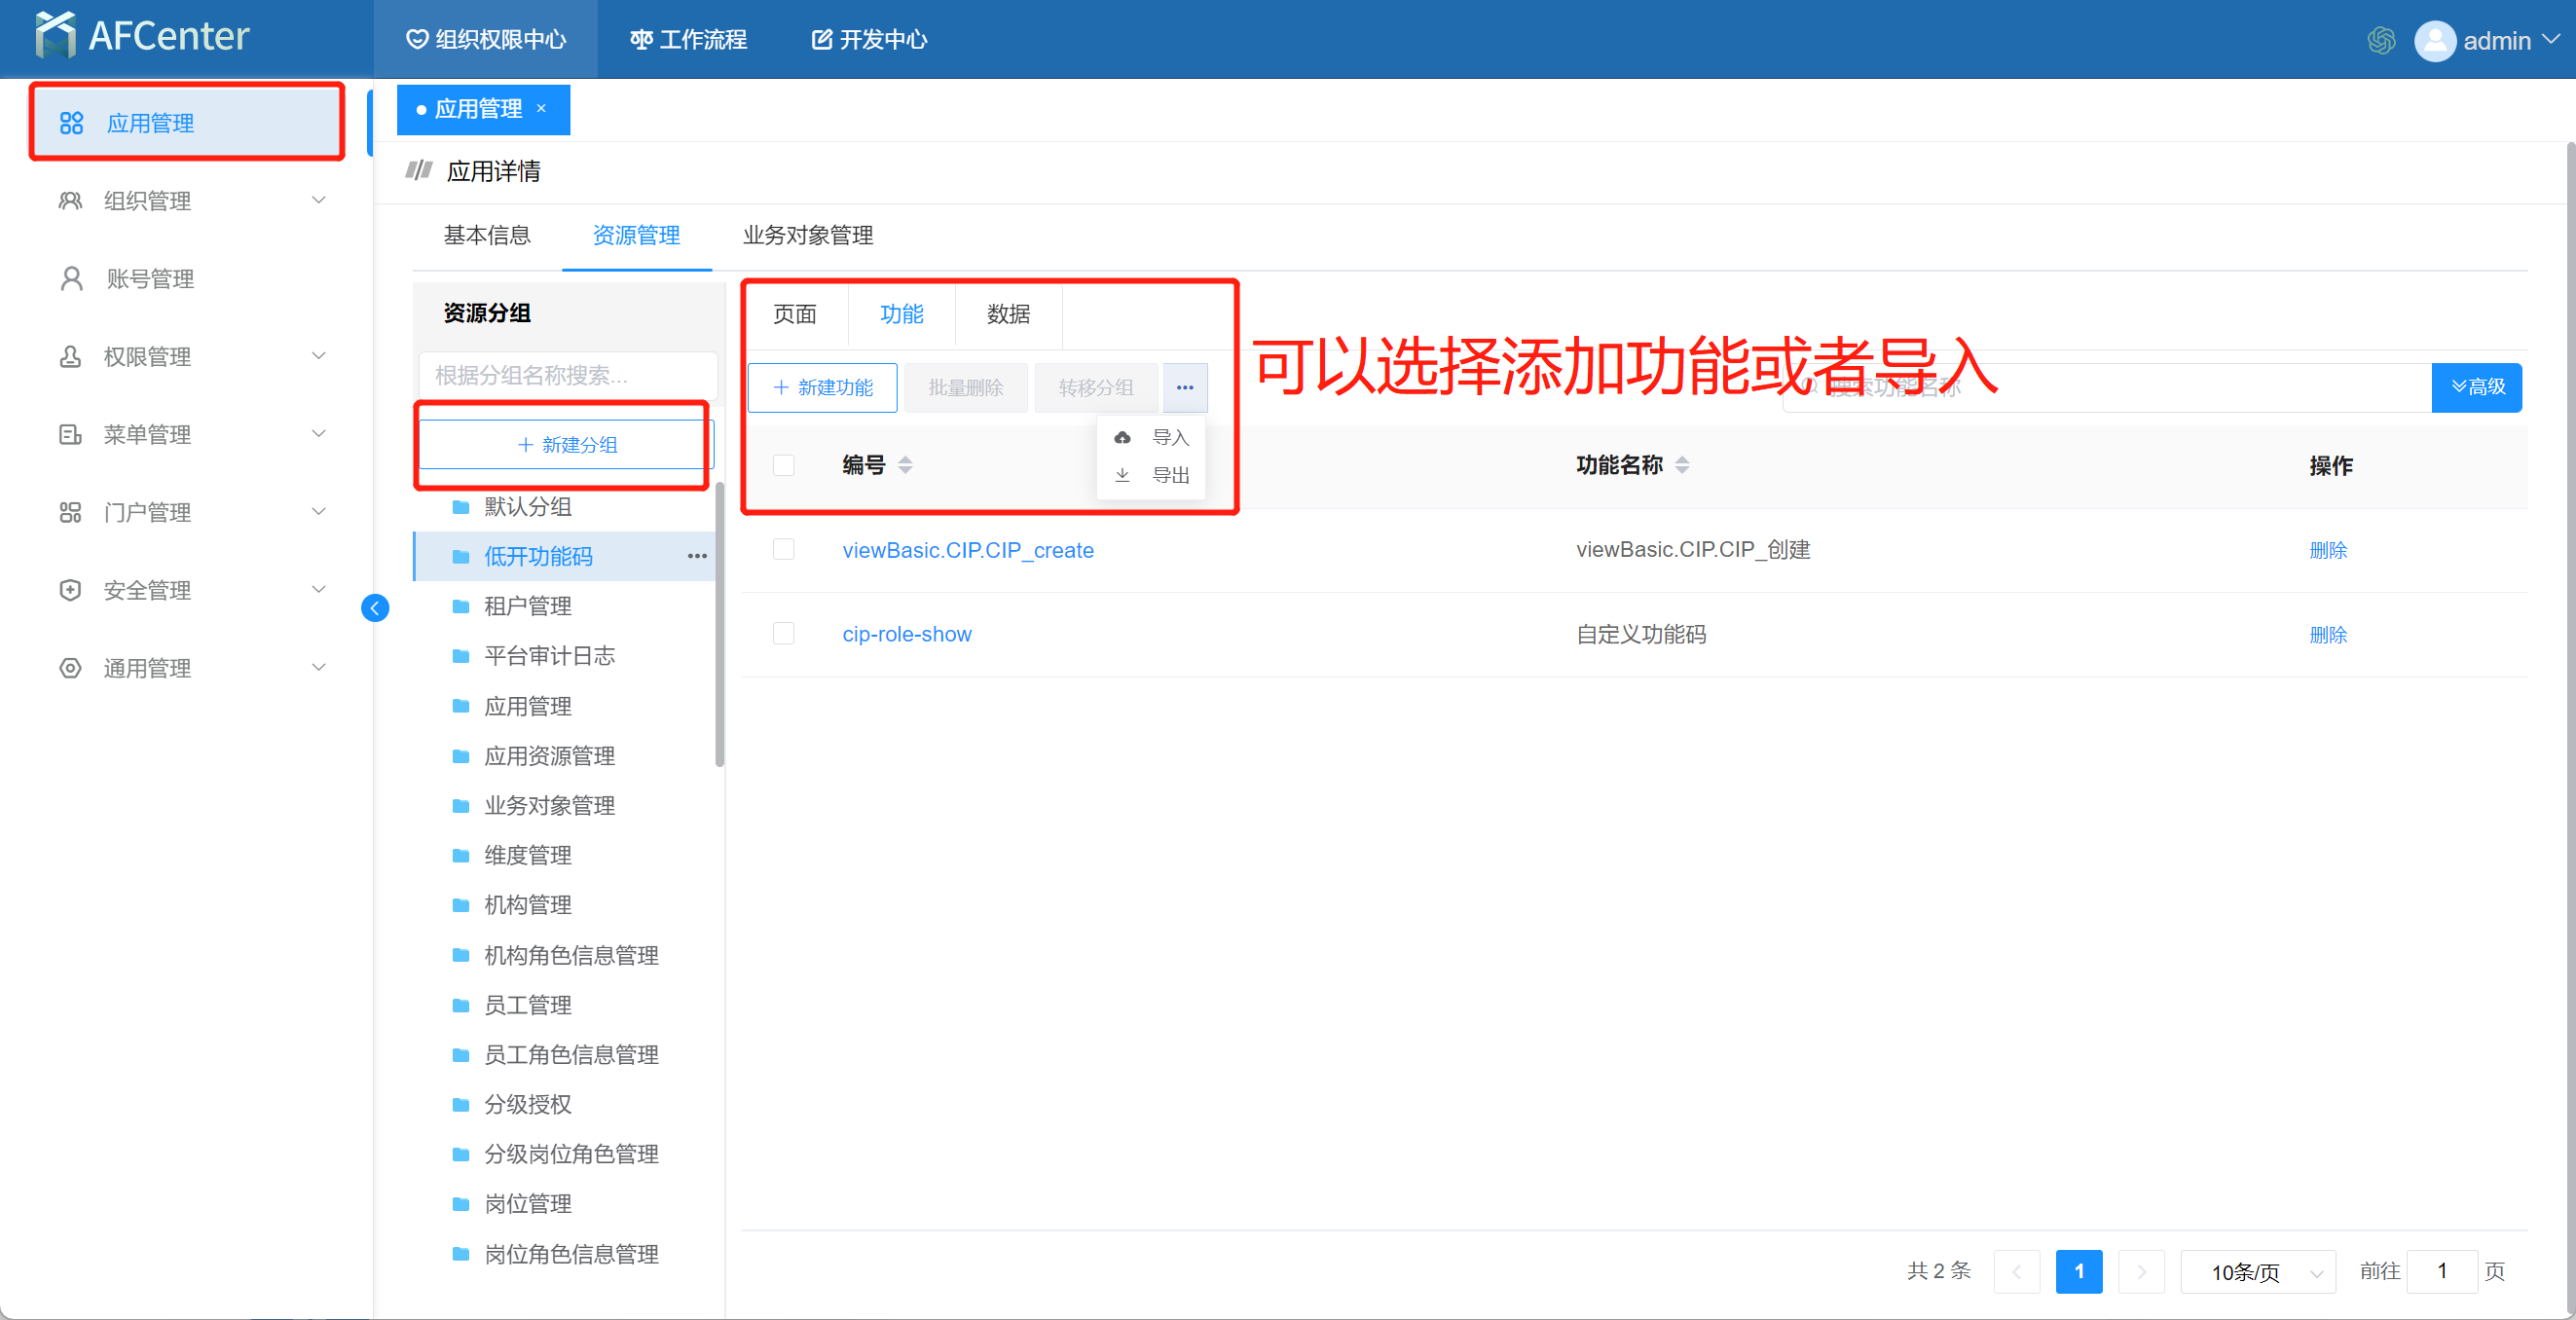Open the cip-role-show link

[906, 634]
